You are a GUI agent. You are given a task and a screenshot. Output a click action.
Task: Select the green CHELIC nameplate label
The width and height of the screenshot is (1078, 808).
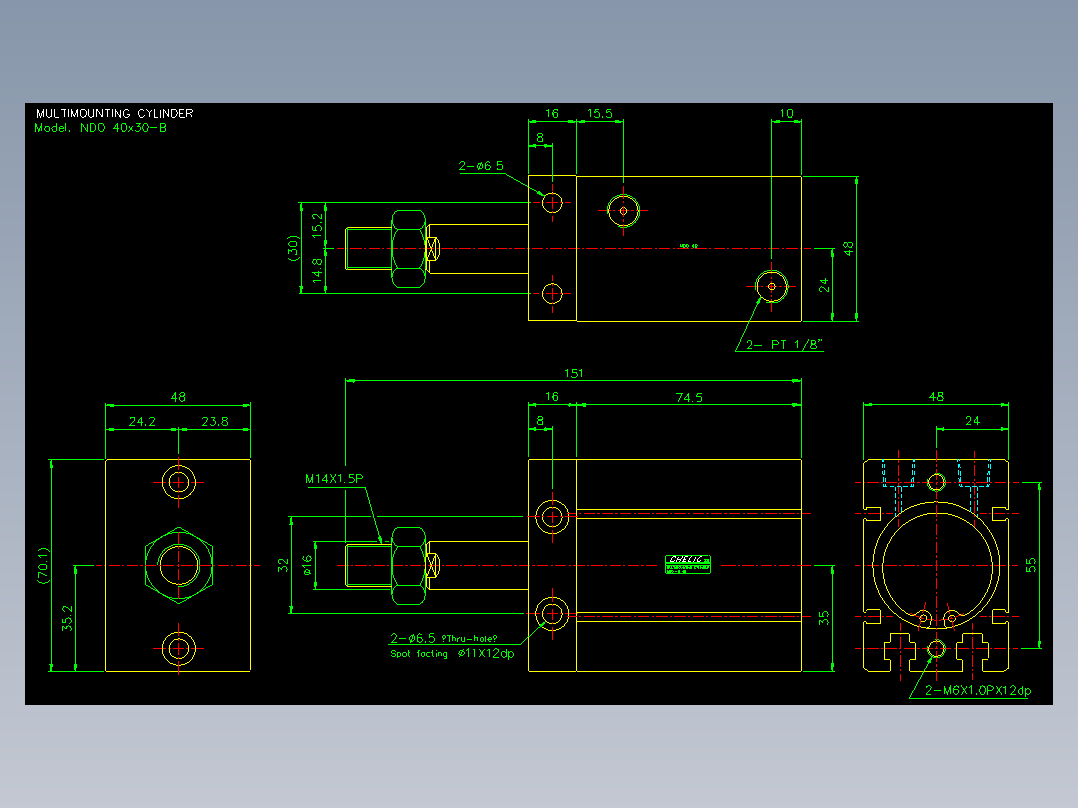[688, 564]
